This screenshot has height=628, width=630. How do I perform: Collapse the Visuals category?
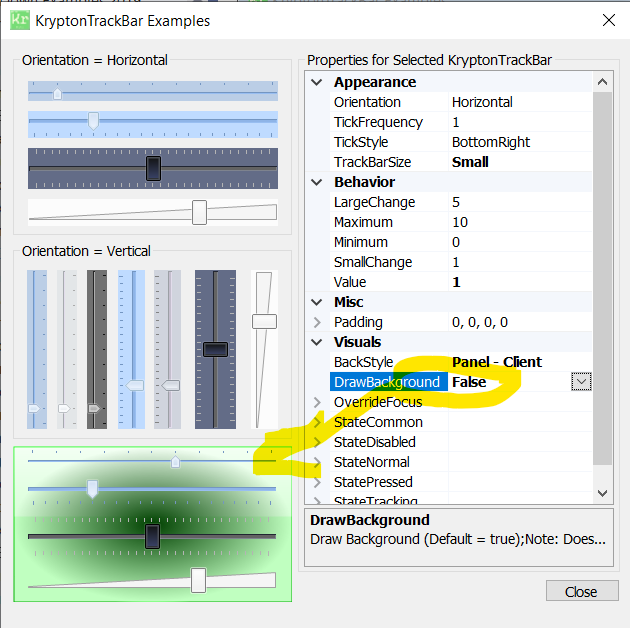click(317, 342)
